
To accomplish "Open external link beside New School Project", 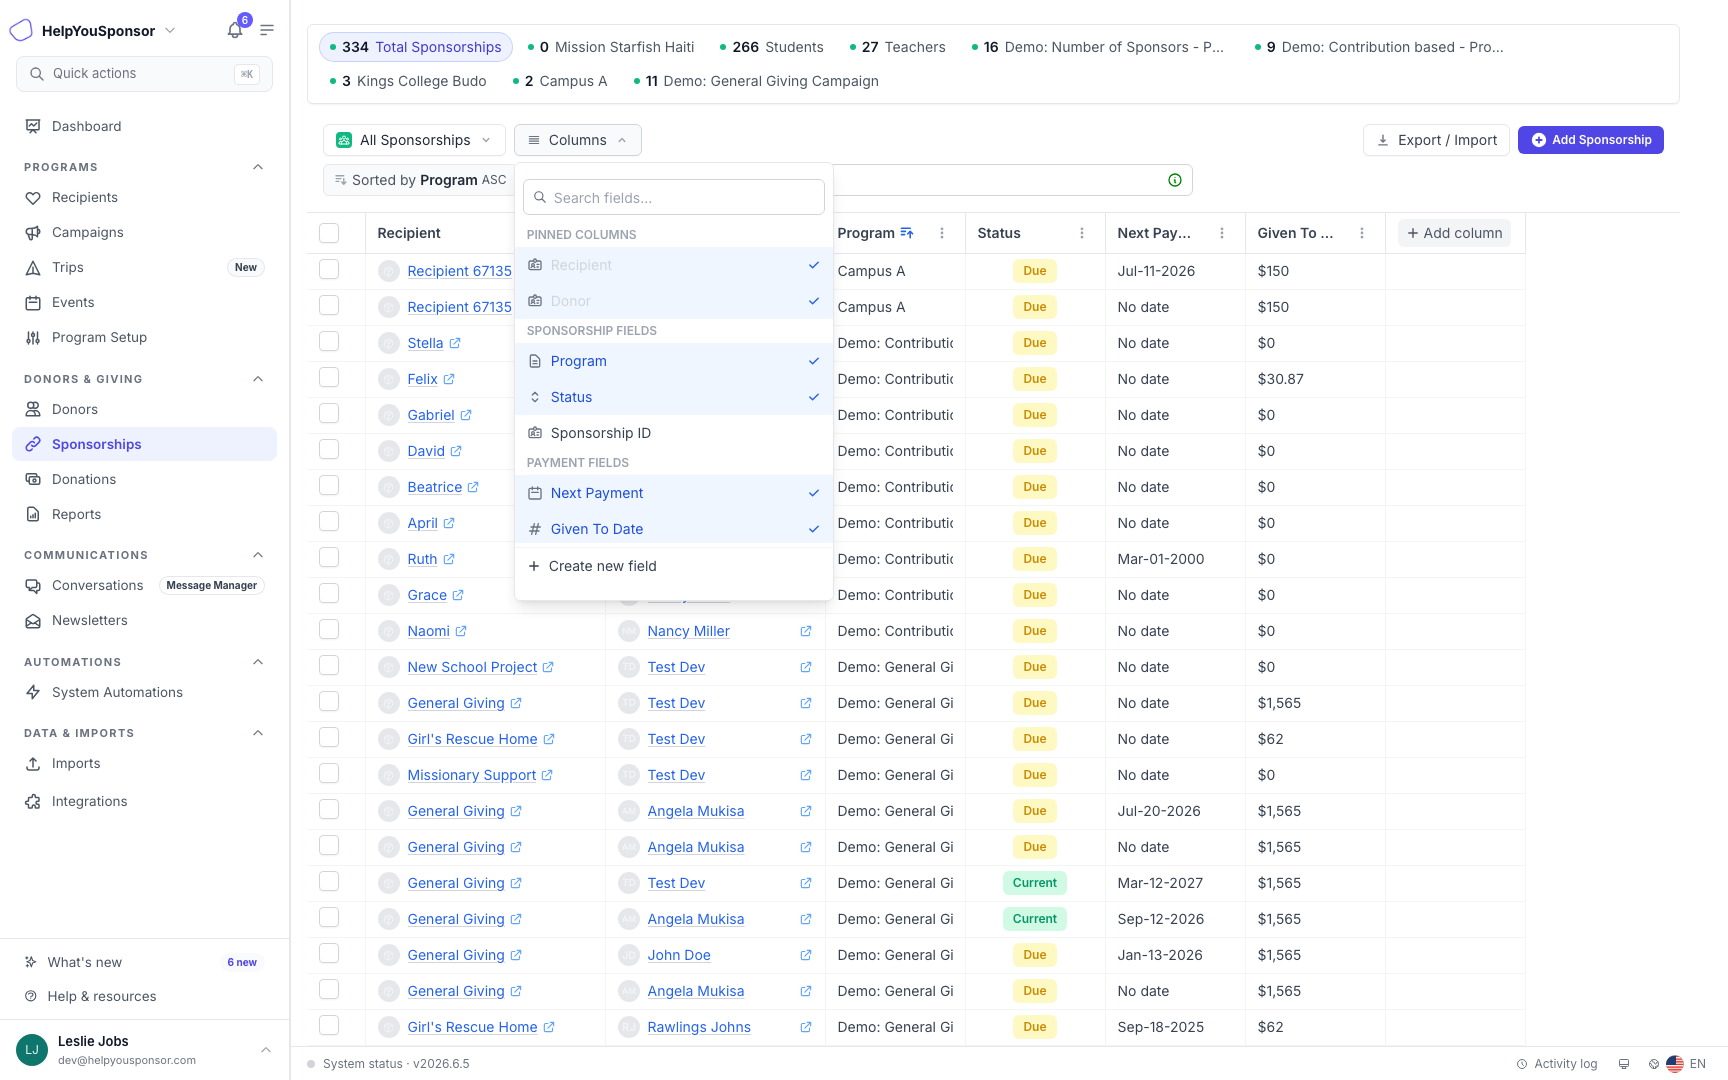I will coord(548,667).
